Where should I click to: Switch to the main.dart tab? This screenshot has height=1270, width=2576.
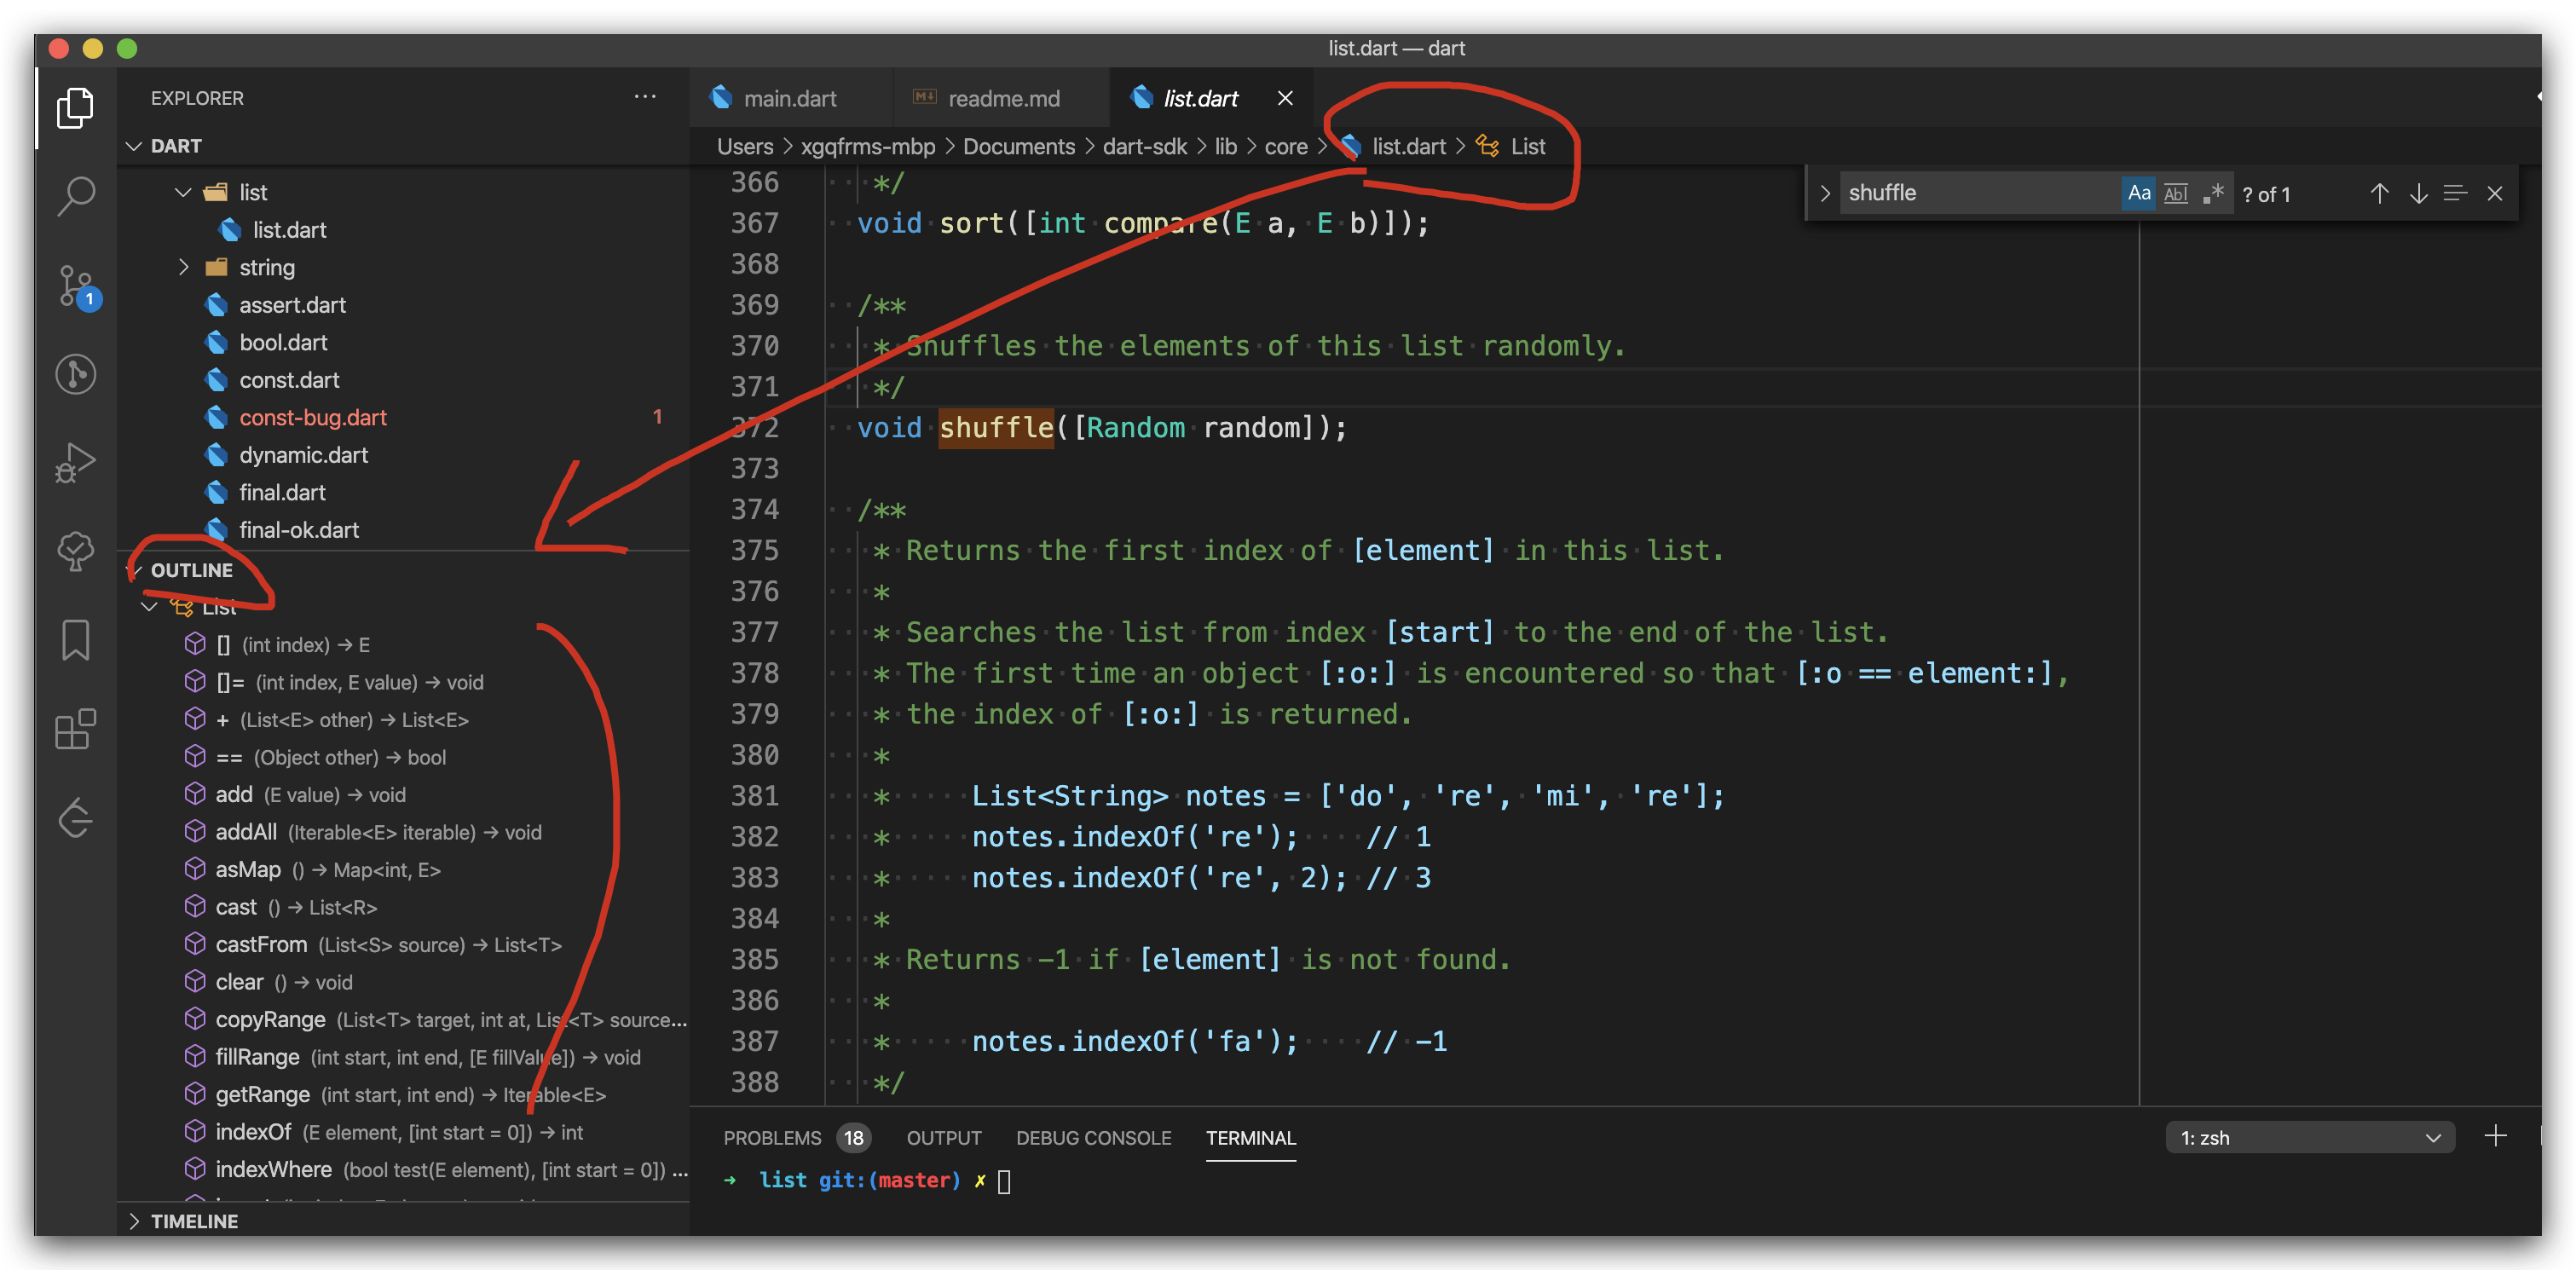tap(789, 99)
